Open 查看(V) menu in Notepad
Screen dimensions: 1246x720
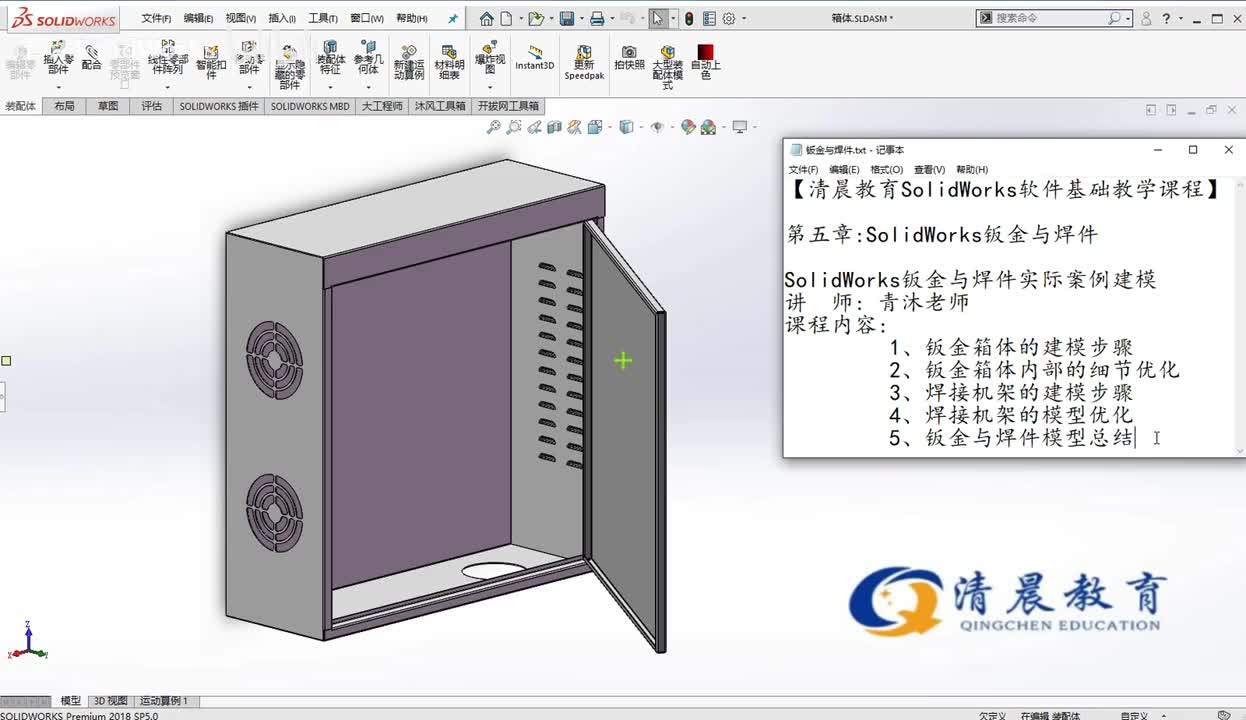[929, 170]
